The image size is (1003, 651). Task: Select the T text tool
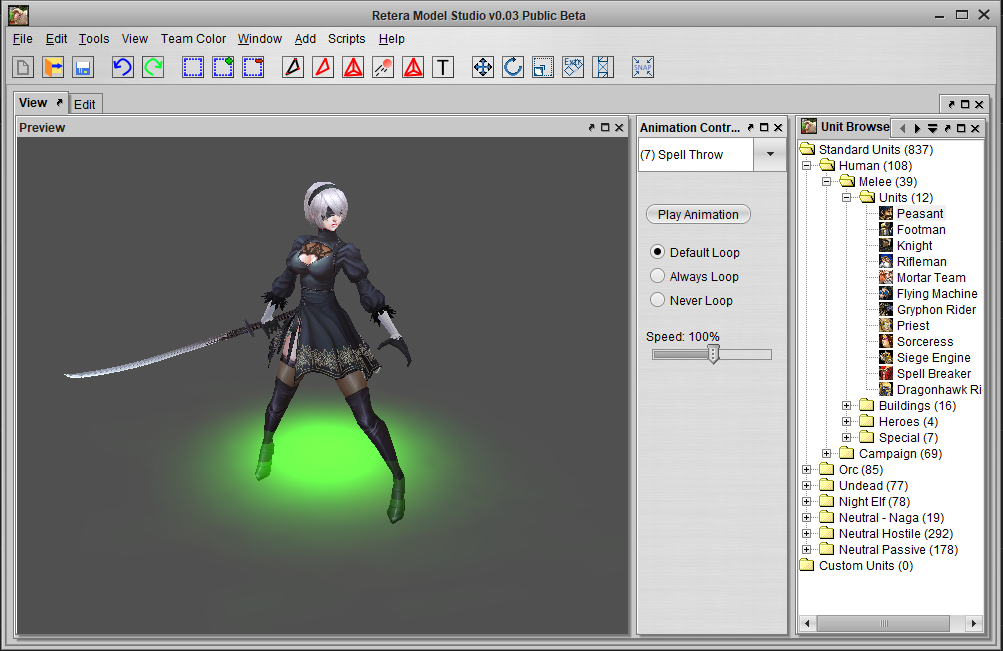(x=443, y=67)
